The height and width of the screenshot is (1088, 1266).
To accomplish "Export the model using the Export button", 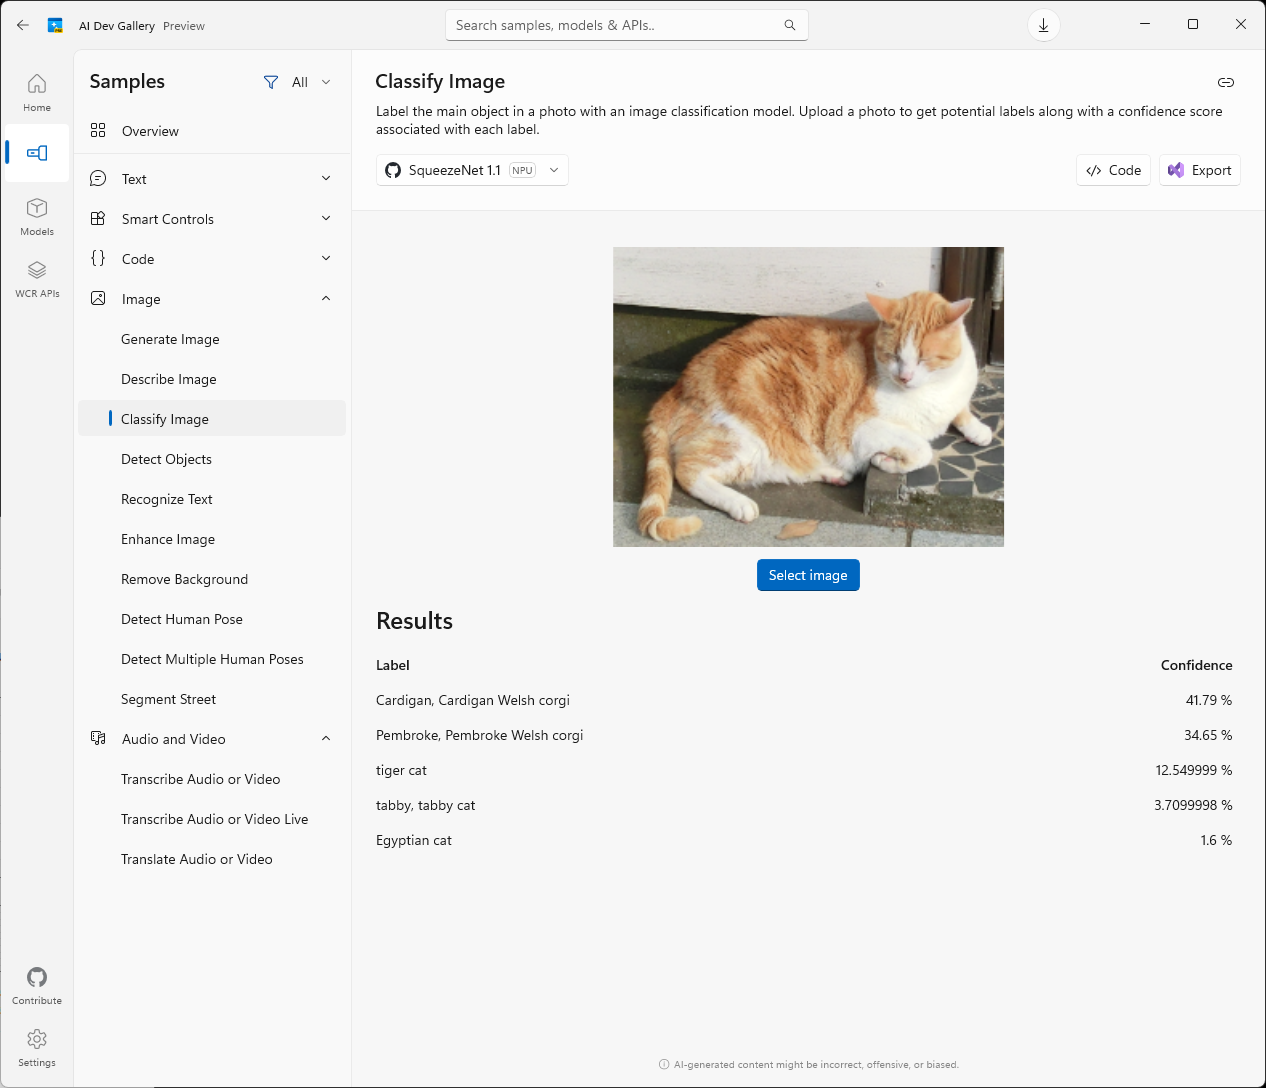I will (1199, 170).
